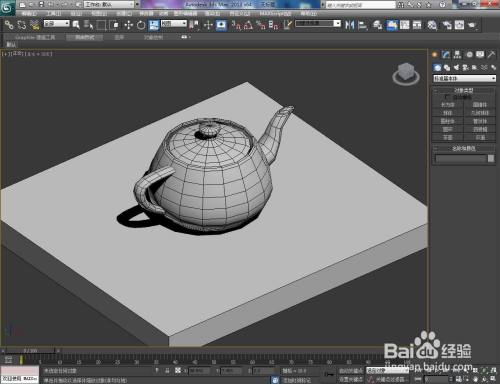
Task: Click the Use Pivot Point Center icon
Action: pyautogui.click(x=194, y=25)
